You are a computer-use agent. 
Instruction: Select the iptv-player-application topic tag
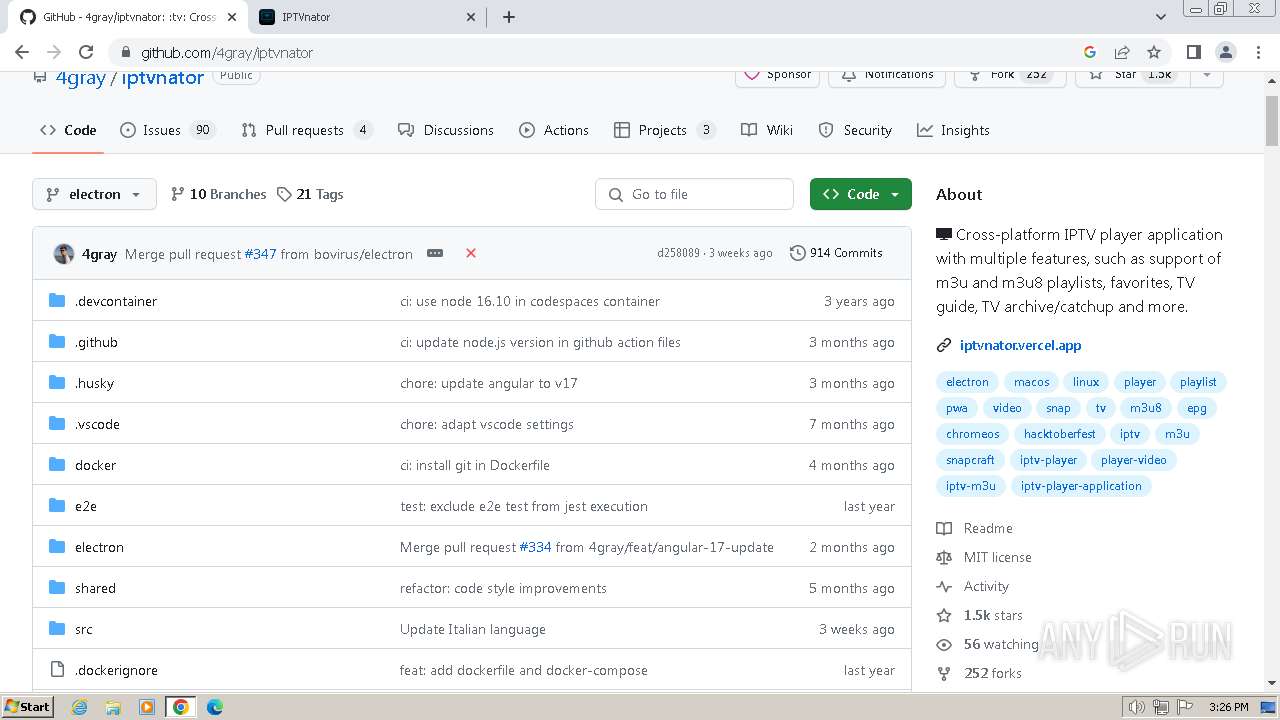click(x=1081, y=486)
